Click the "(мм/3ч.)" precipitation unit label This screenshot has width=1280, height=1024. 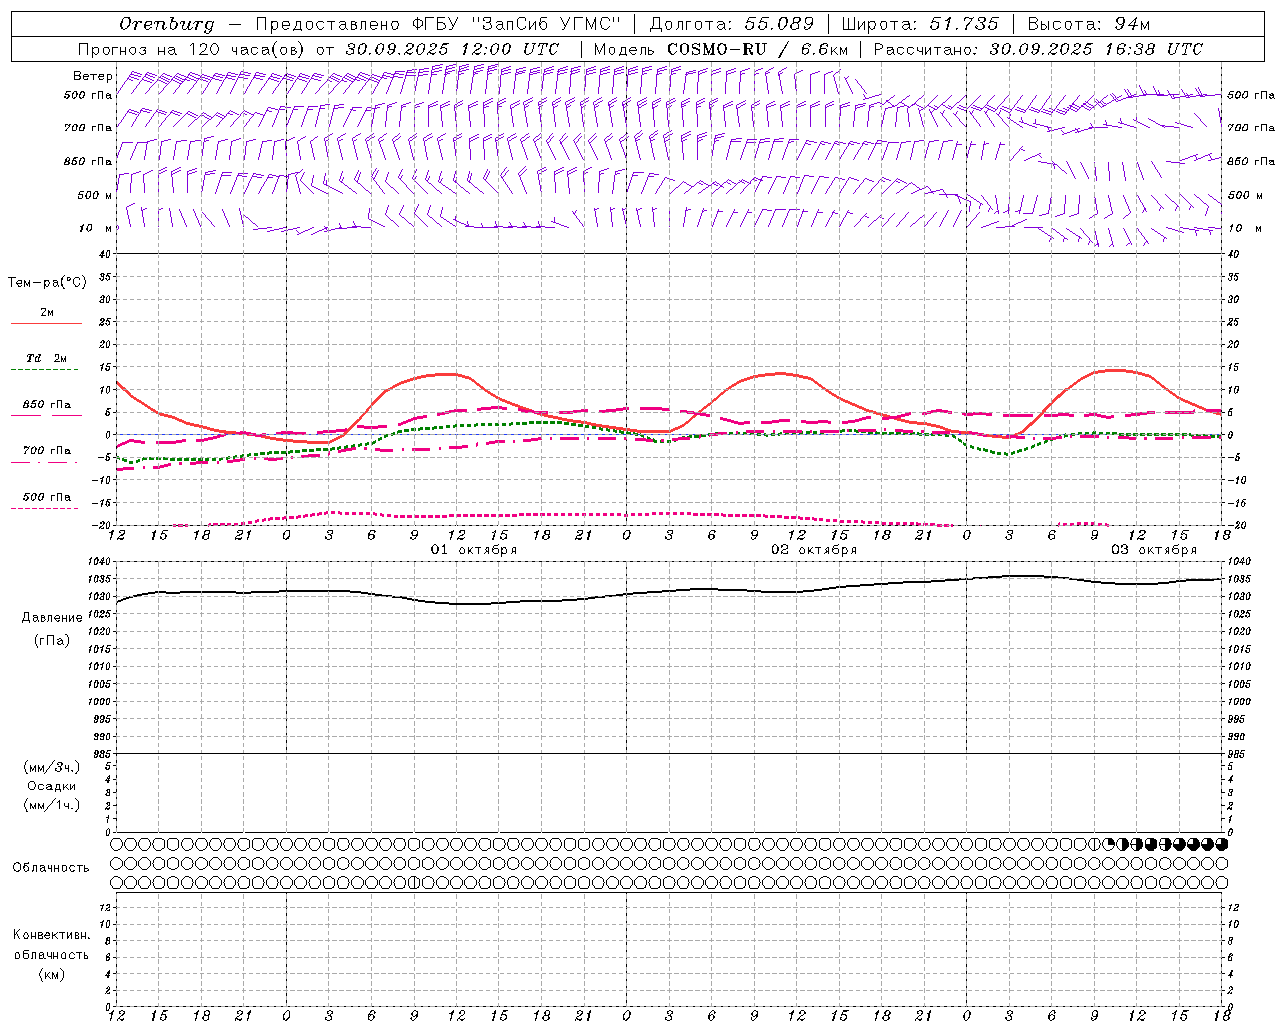pos(52,767)
